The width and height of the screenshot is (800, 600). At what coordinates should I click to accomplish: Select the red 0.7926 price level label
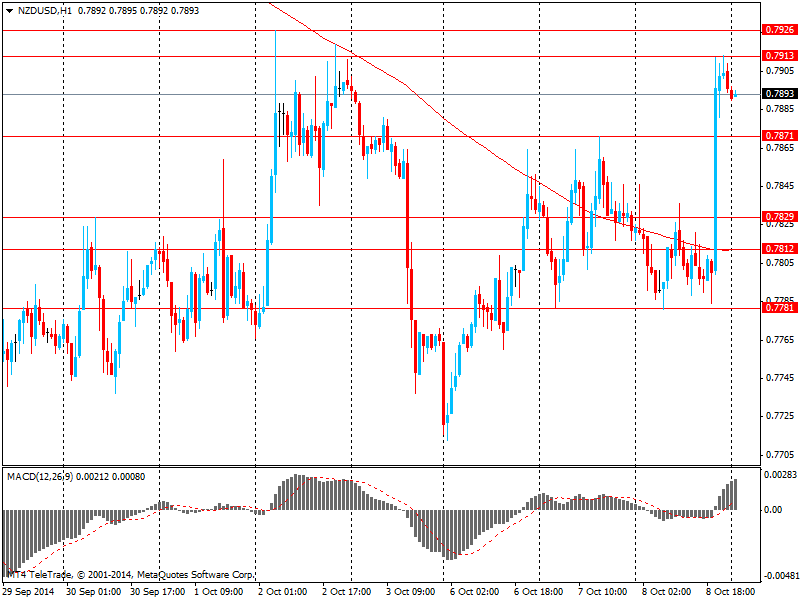779,30
